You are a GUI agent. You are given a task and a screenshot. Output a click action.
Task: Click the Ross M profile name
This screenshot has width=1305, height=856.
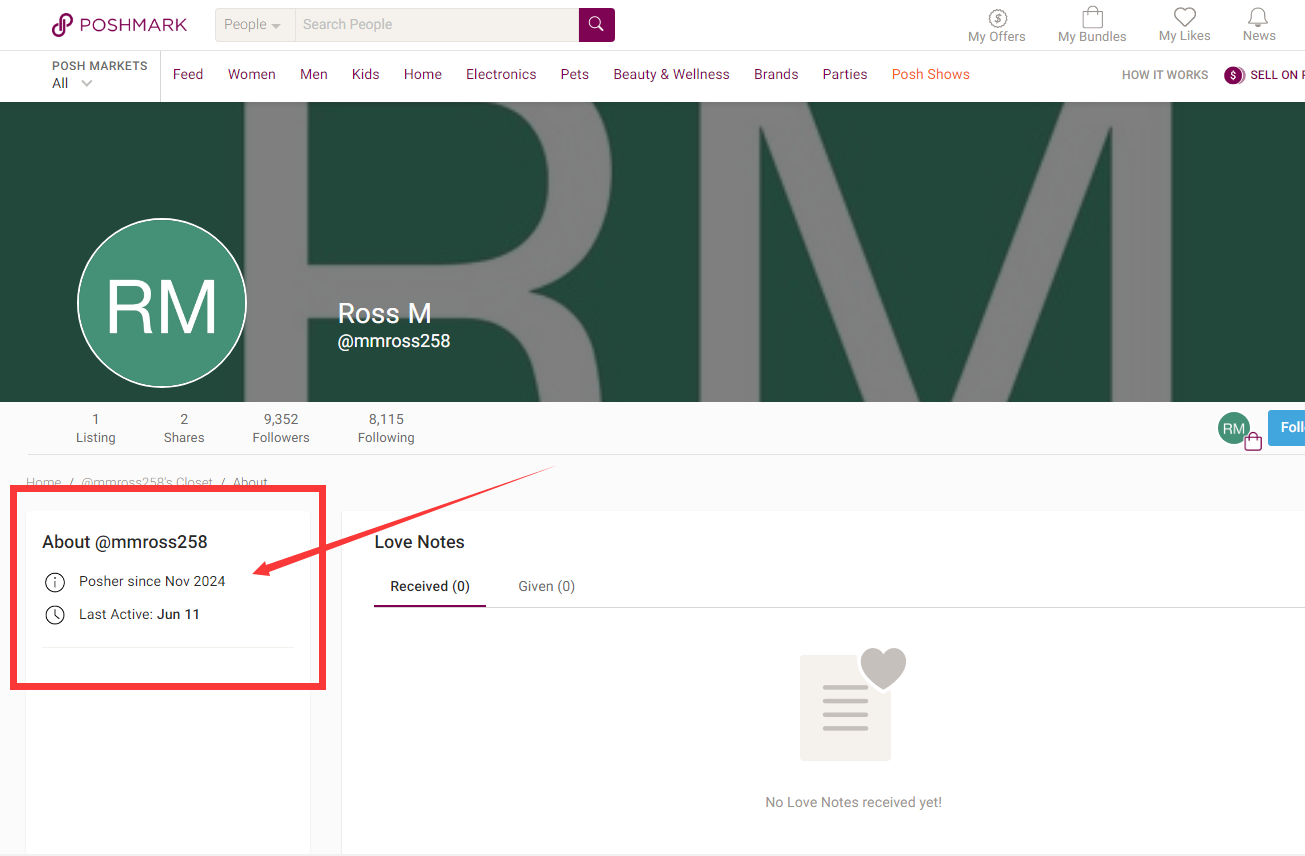point(385,313)
